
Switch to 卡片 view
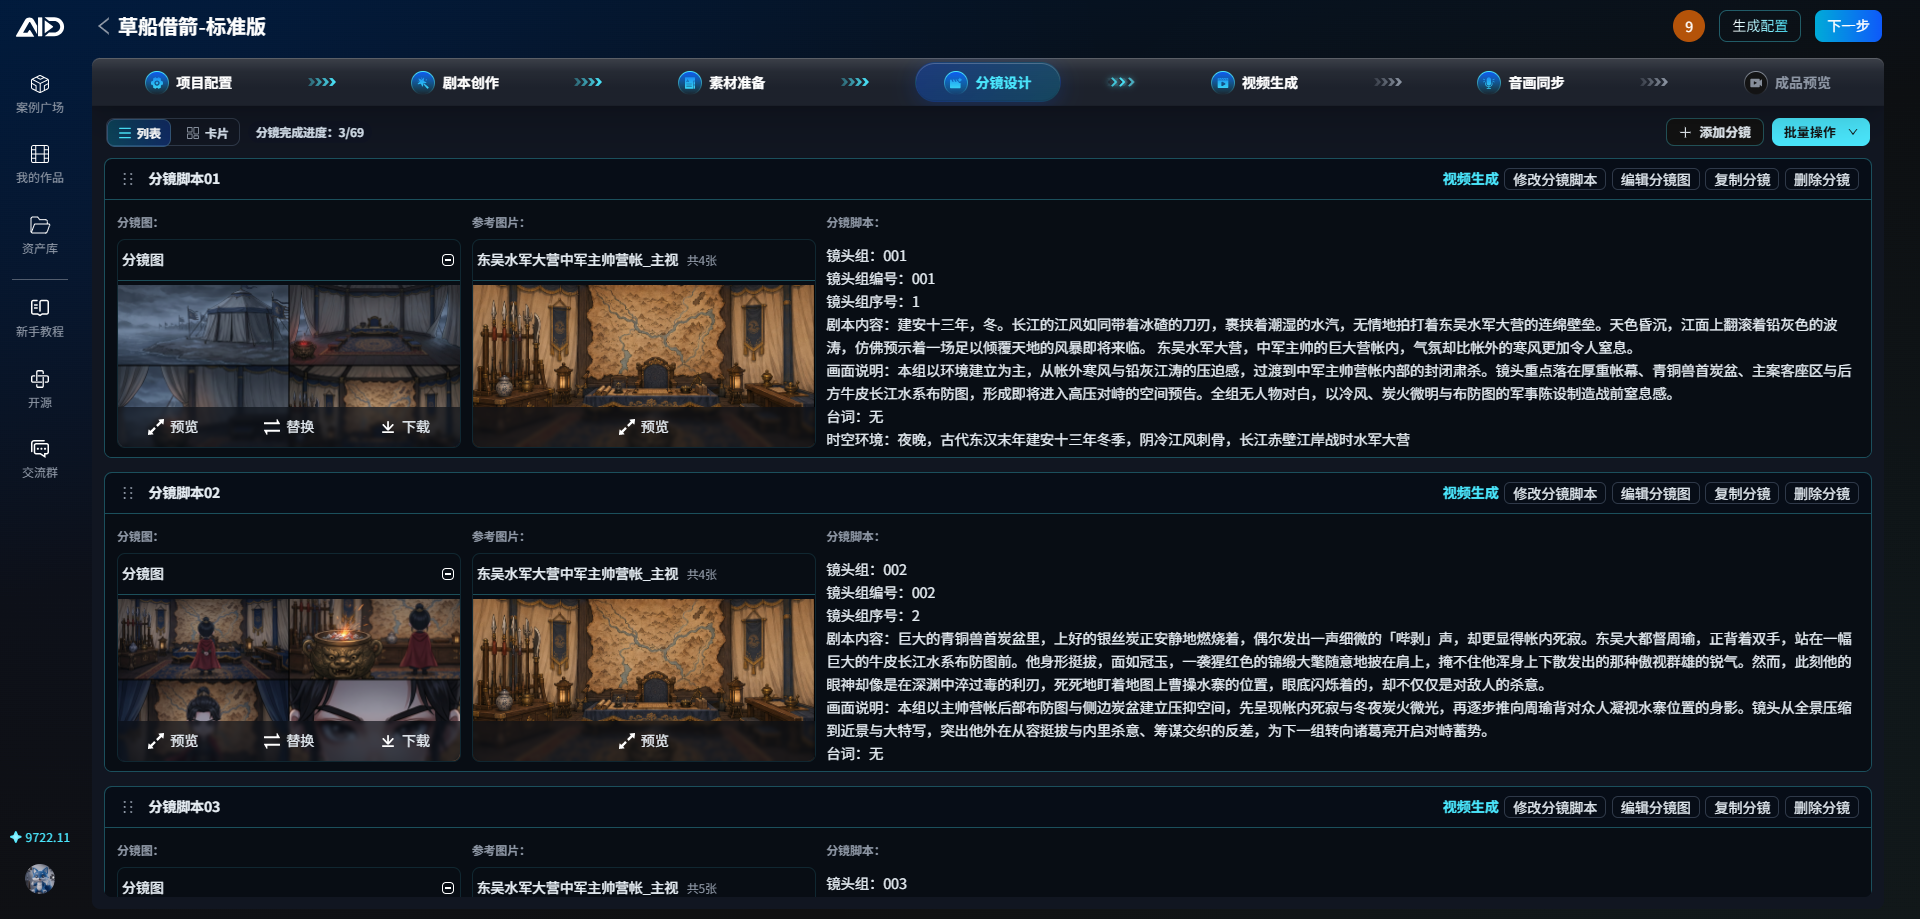click(207, 133)
